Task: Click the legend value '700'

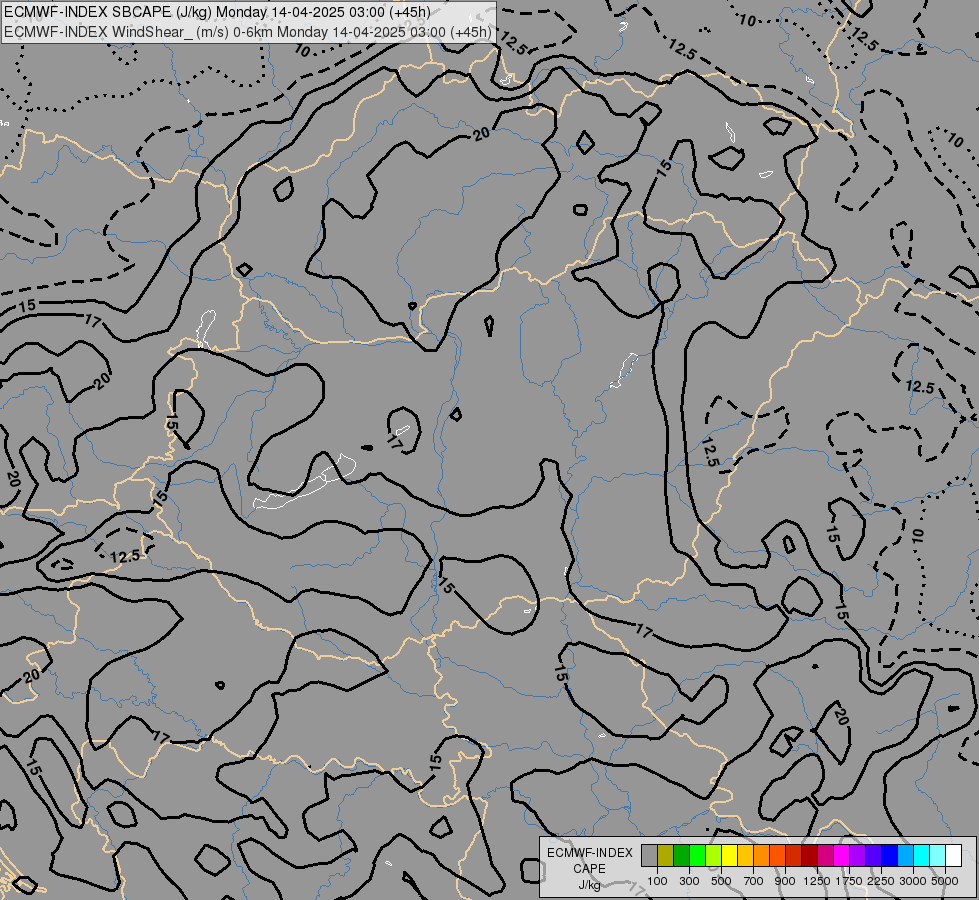Action: pos(754,881)
